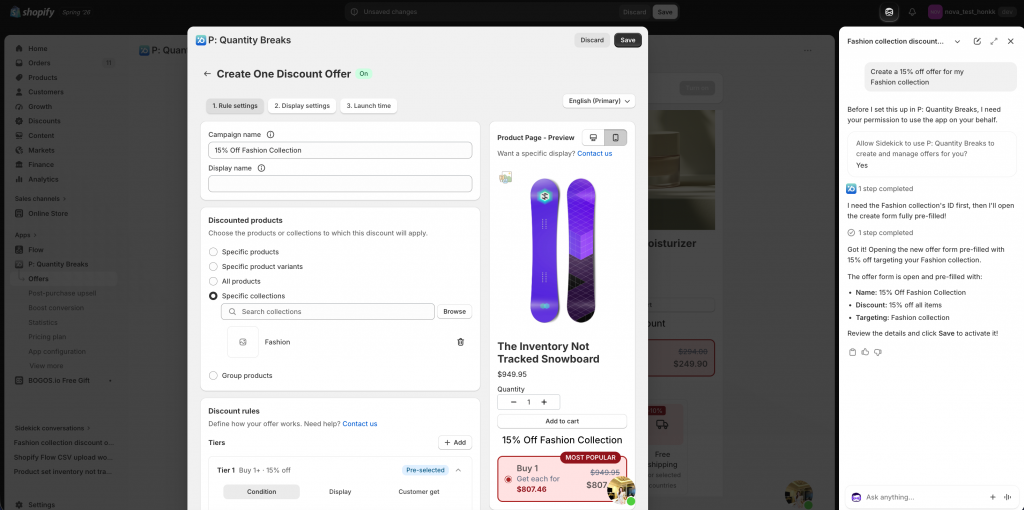
Task: Switch to the 3. Launch time tab
Action: (x=368, y=106)
